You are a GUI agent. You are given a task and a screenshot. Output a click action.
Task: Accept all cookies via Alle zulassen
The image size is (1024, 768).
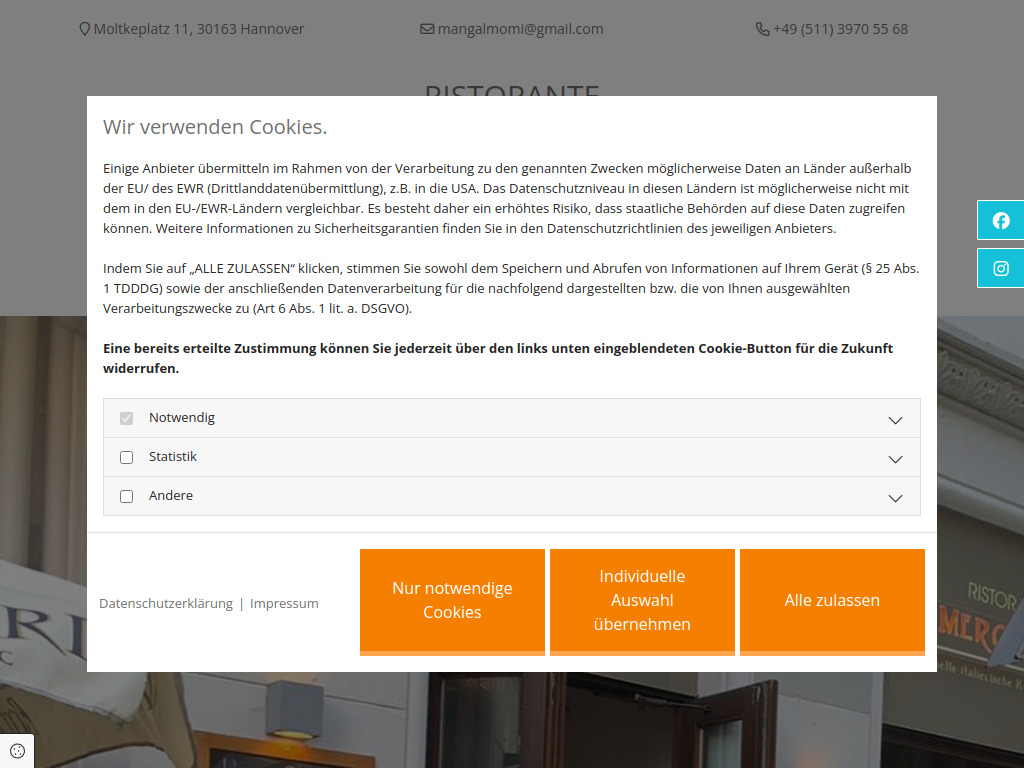click(831, 600)
